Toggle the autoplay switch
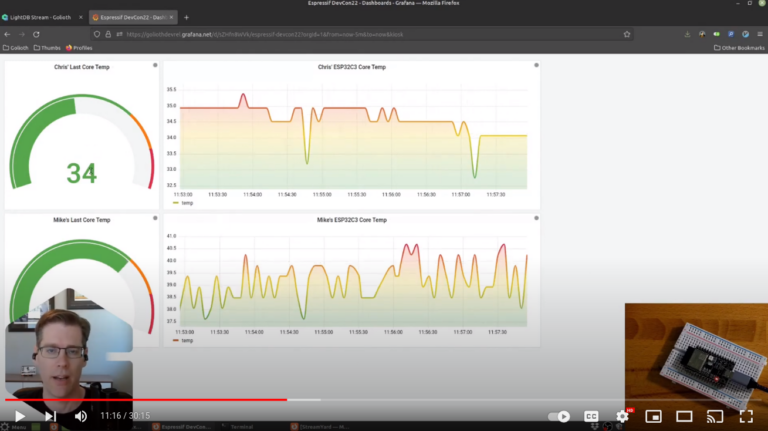The image size is (768, 431). pos(560,416)
